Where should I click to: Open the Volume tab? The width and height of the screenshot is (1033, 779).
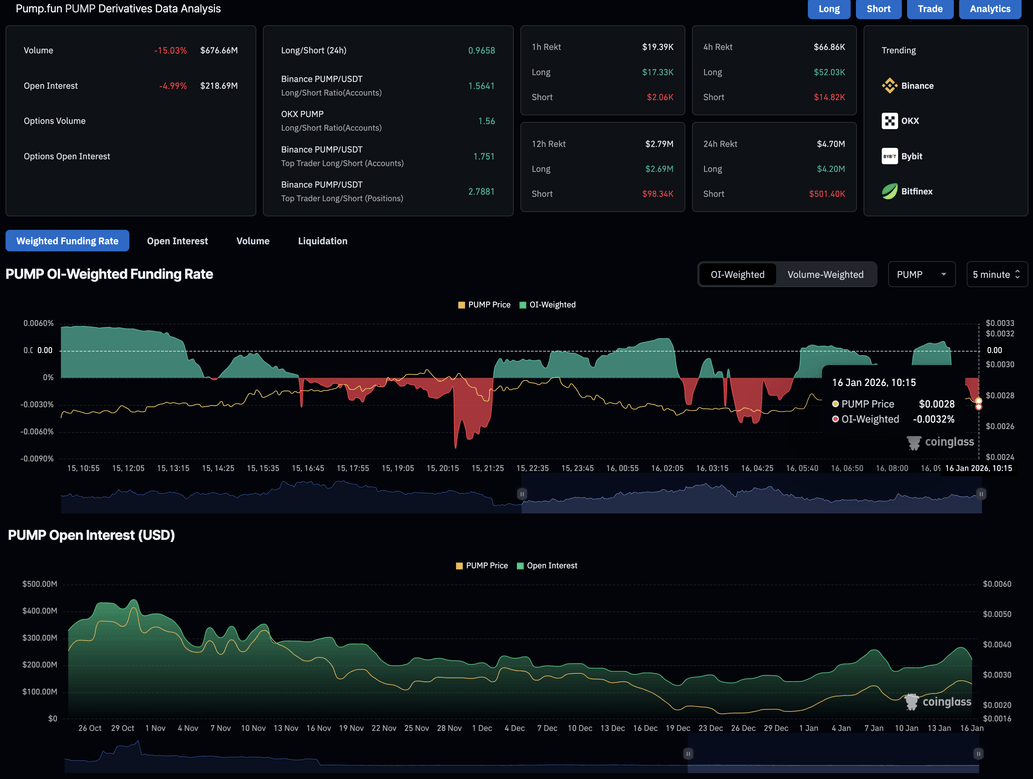(x=253, y=240)
